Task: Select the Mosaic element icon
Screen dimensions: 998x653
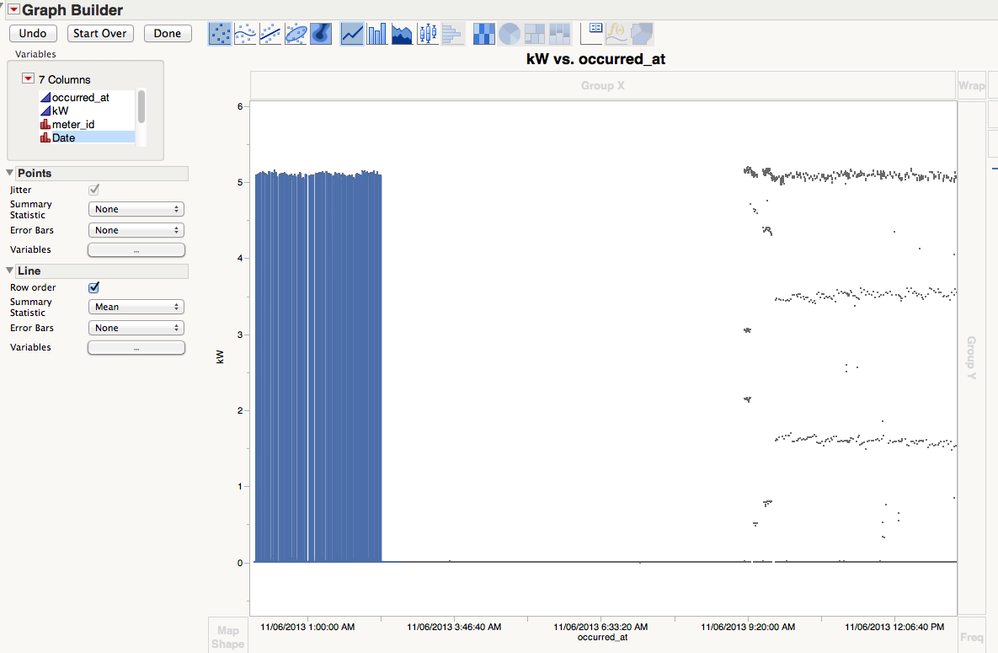Action: tap(559, 34)
